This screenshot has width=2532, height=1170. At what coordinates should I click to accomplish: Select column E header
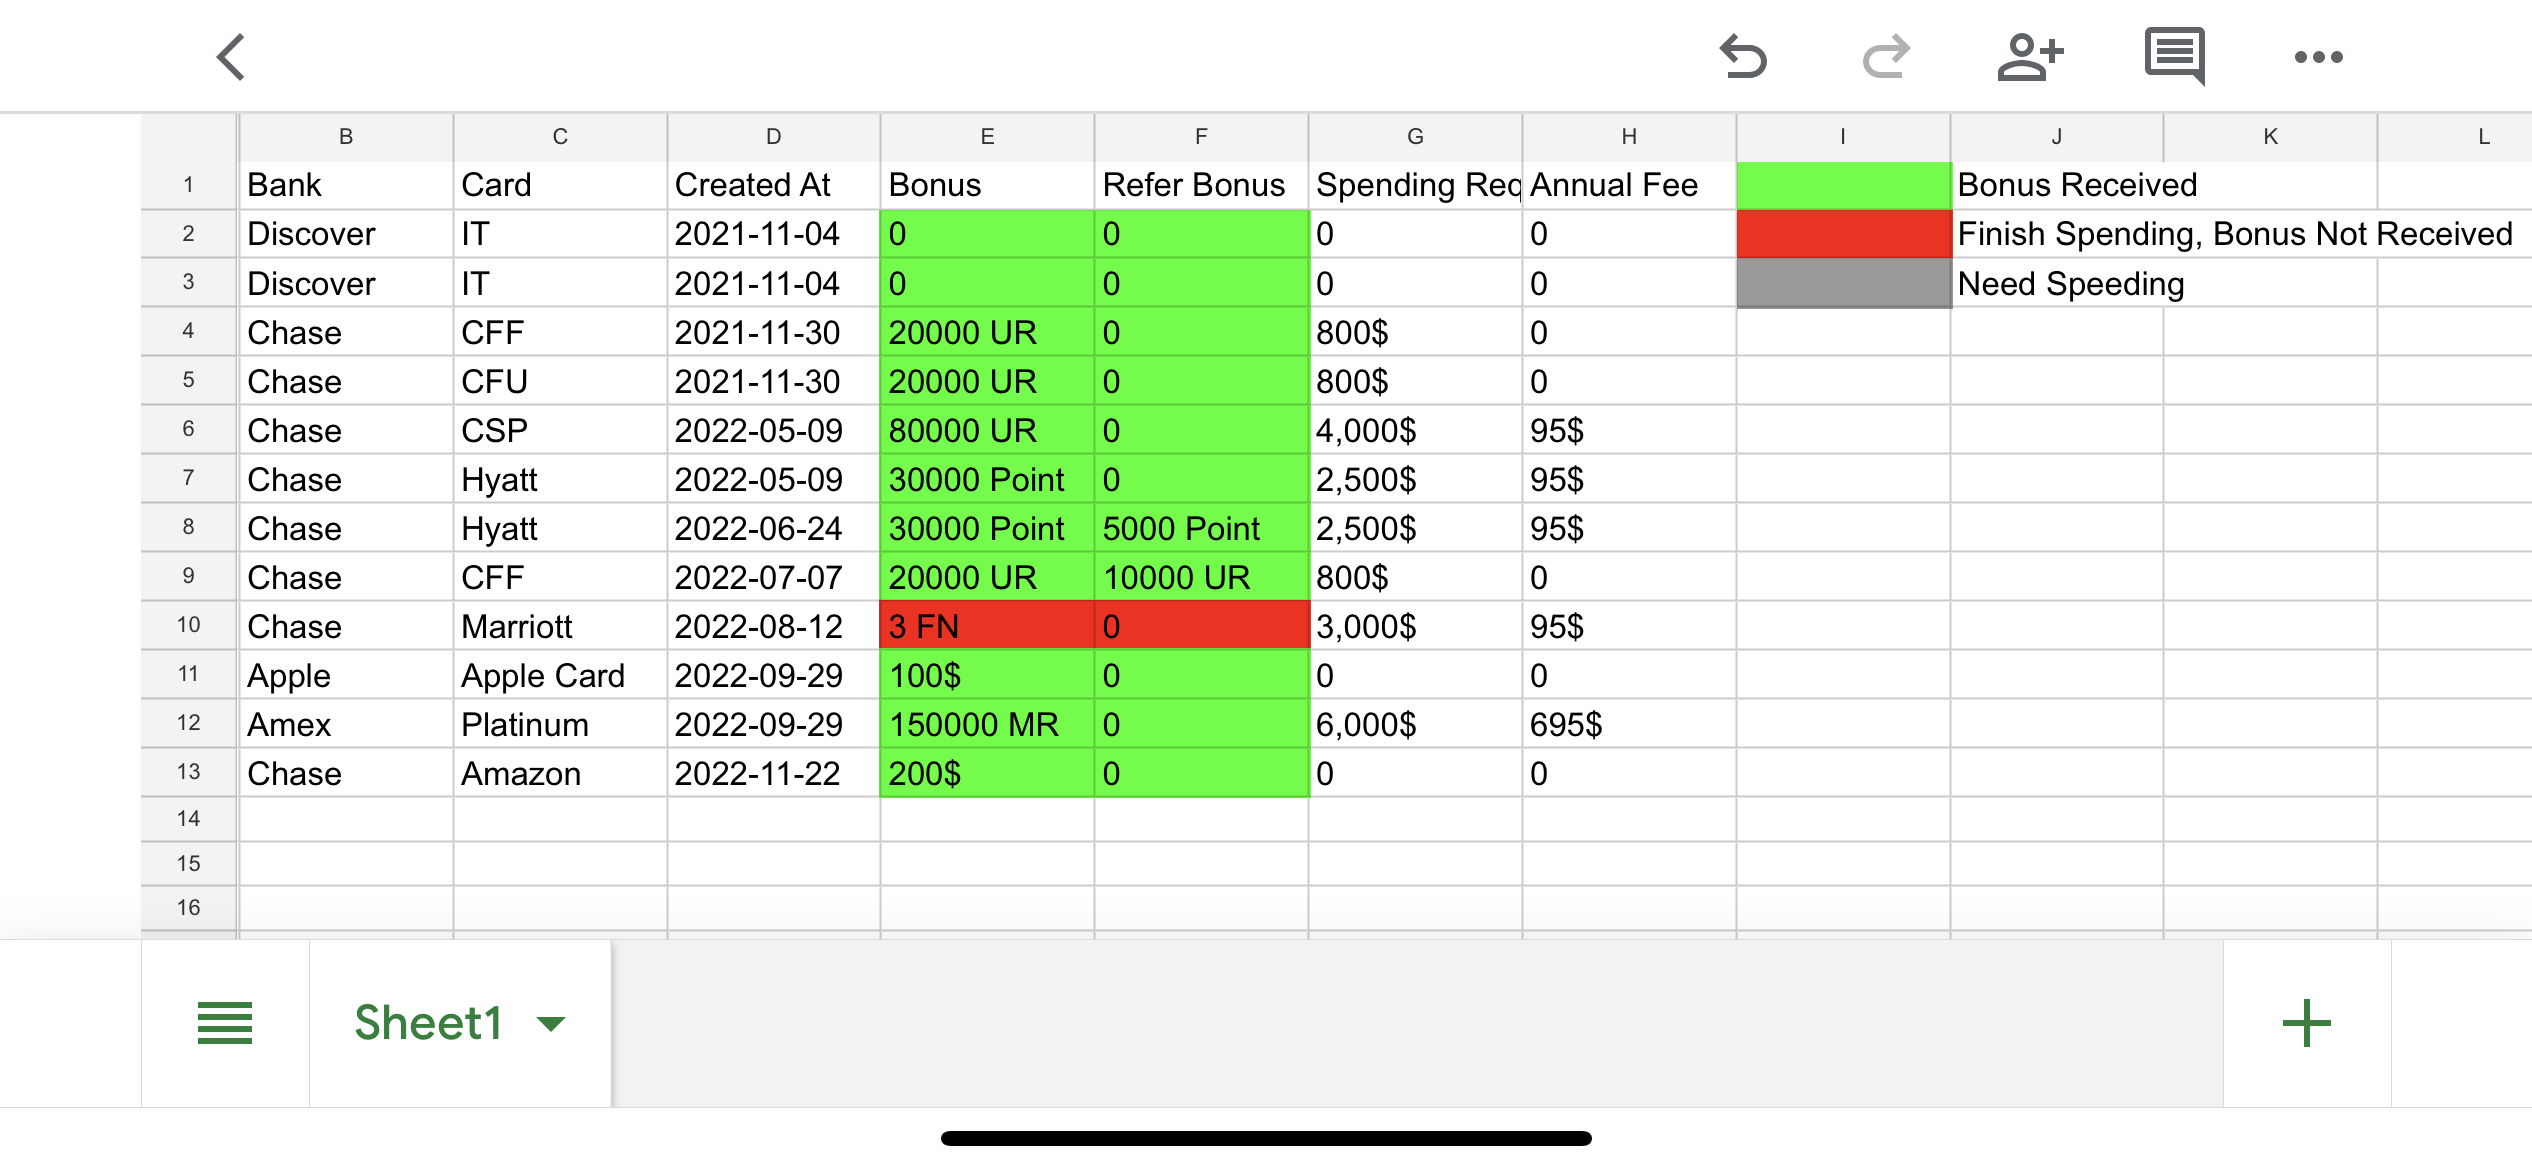point(987,137)
